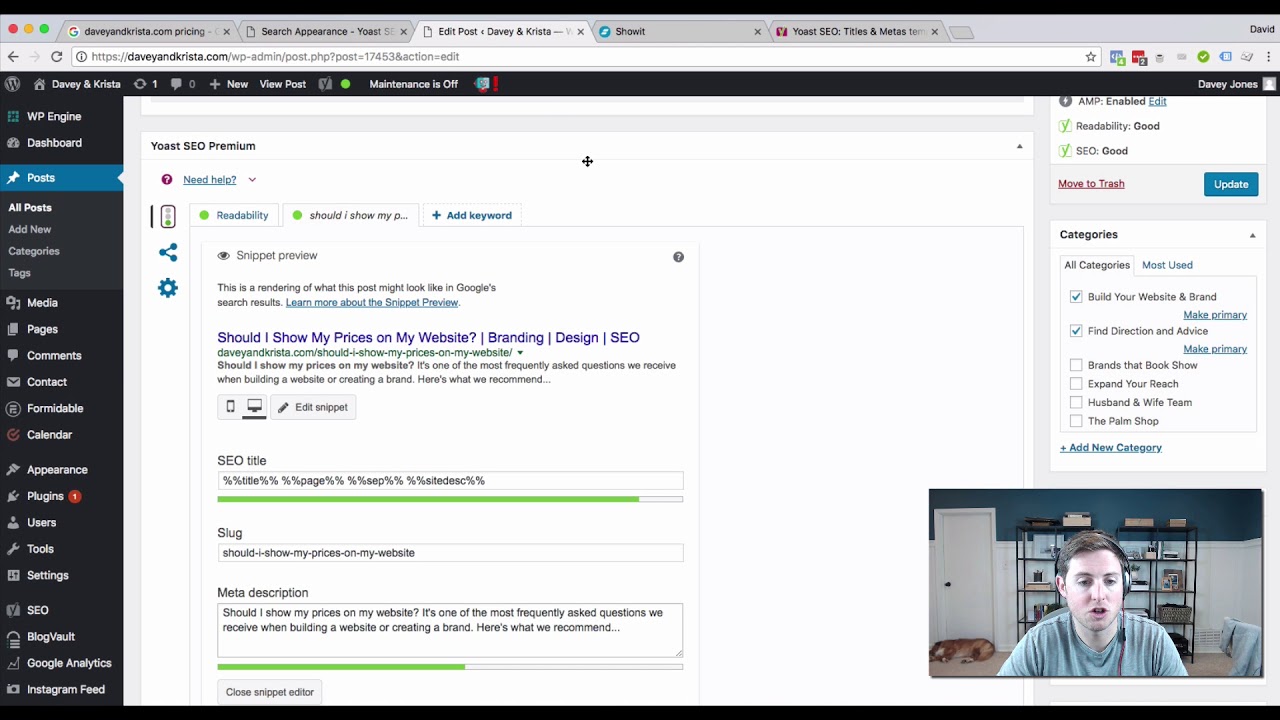Click the SEO title length progress bar
This screenshot has width=1280, height=720.
pyautogui.click(x=450, y=499)
